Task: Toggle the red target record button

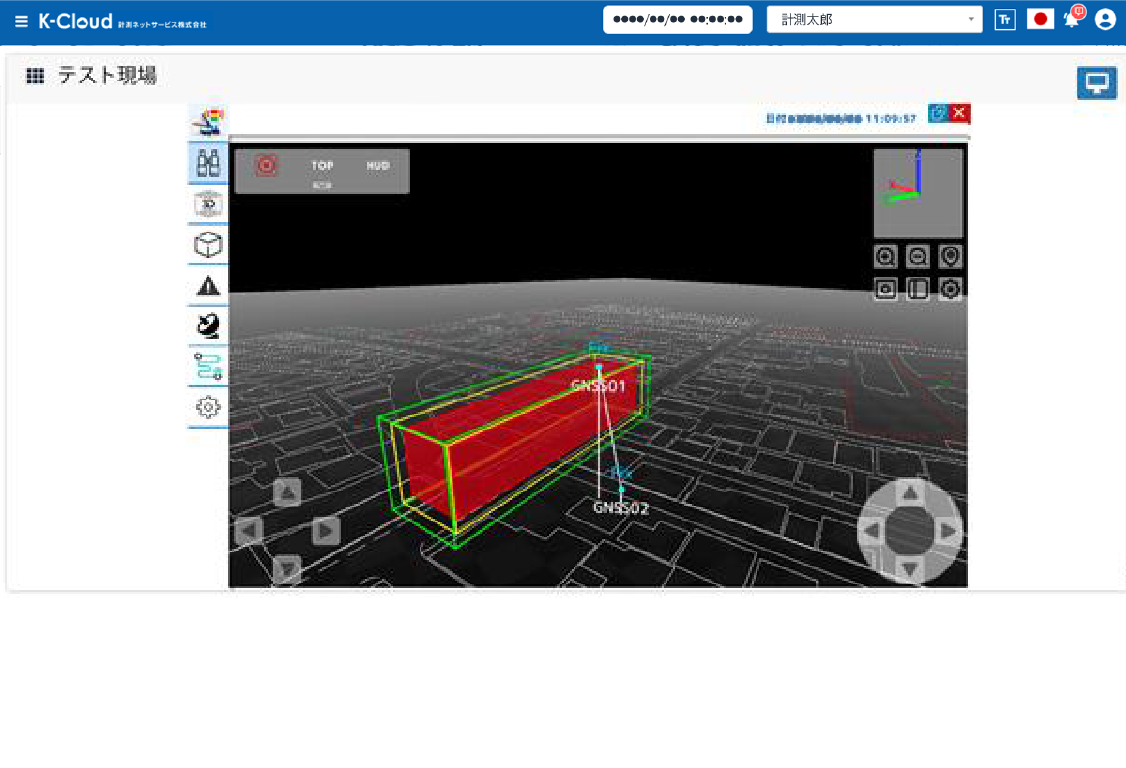Action: (x=266, y=166)
